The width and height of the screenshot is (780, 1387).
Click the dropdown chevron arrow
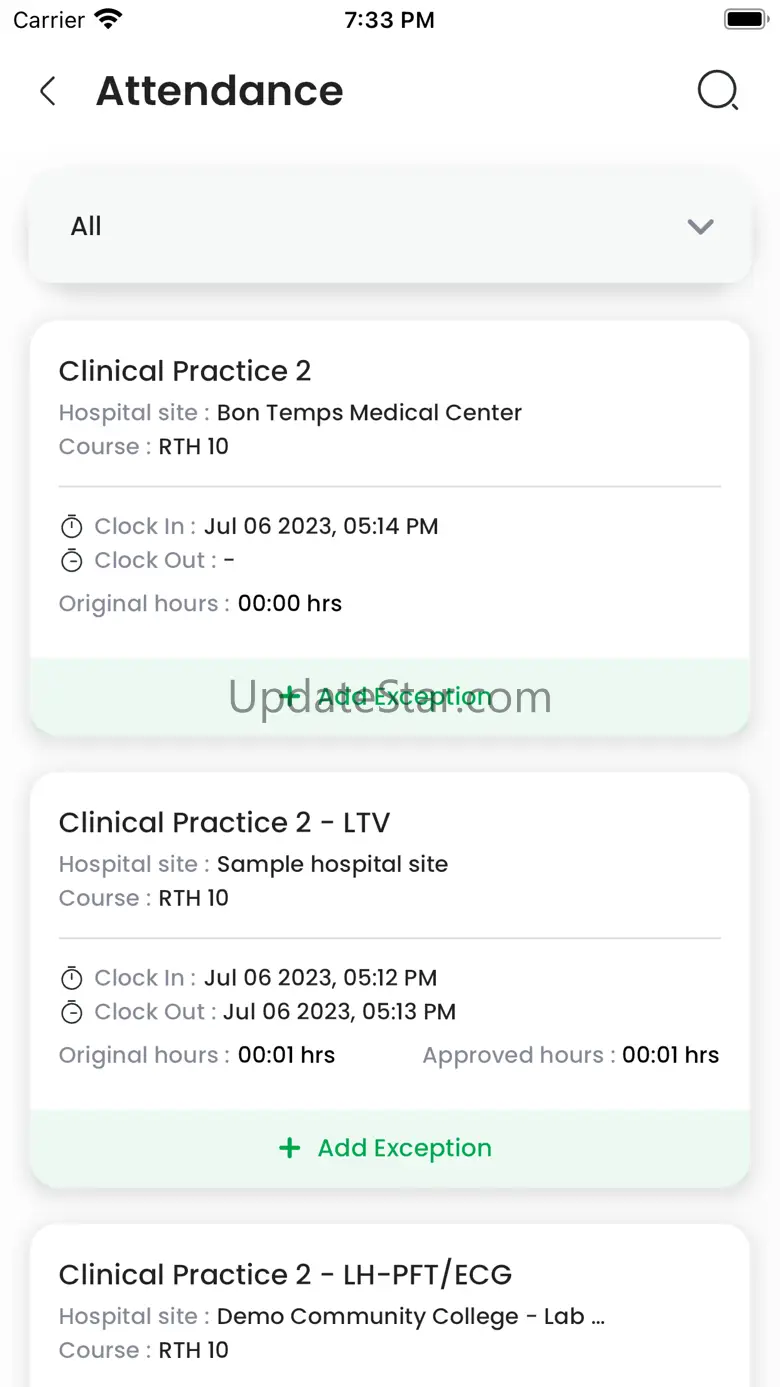tap(700, 227)
